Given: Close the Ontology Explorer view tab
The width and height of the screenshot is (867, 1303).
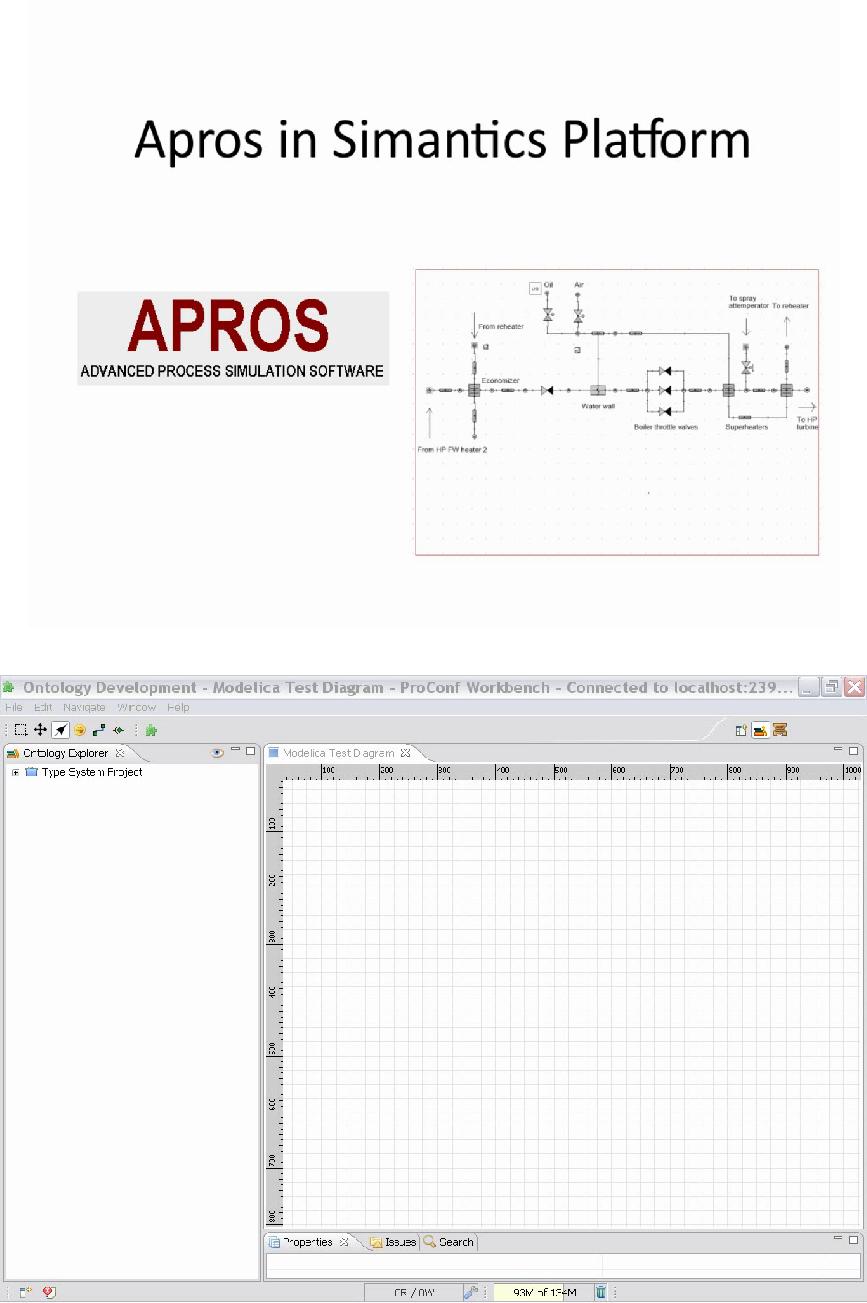Looking at the screenshot, I should tap(120, 752).
